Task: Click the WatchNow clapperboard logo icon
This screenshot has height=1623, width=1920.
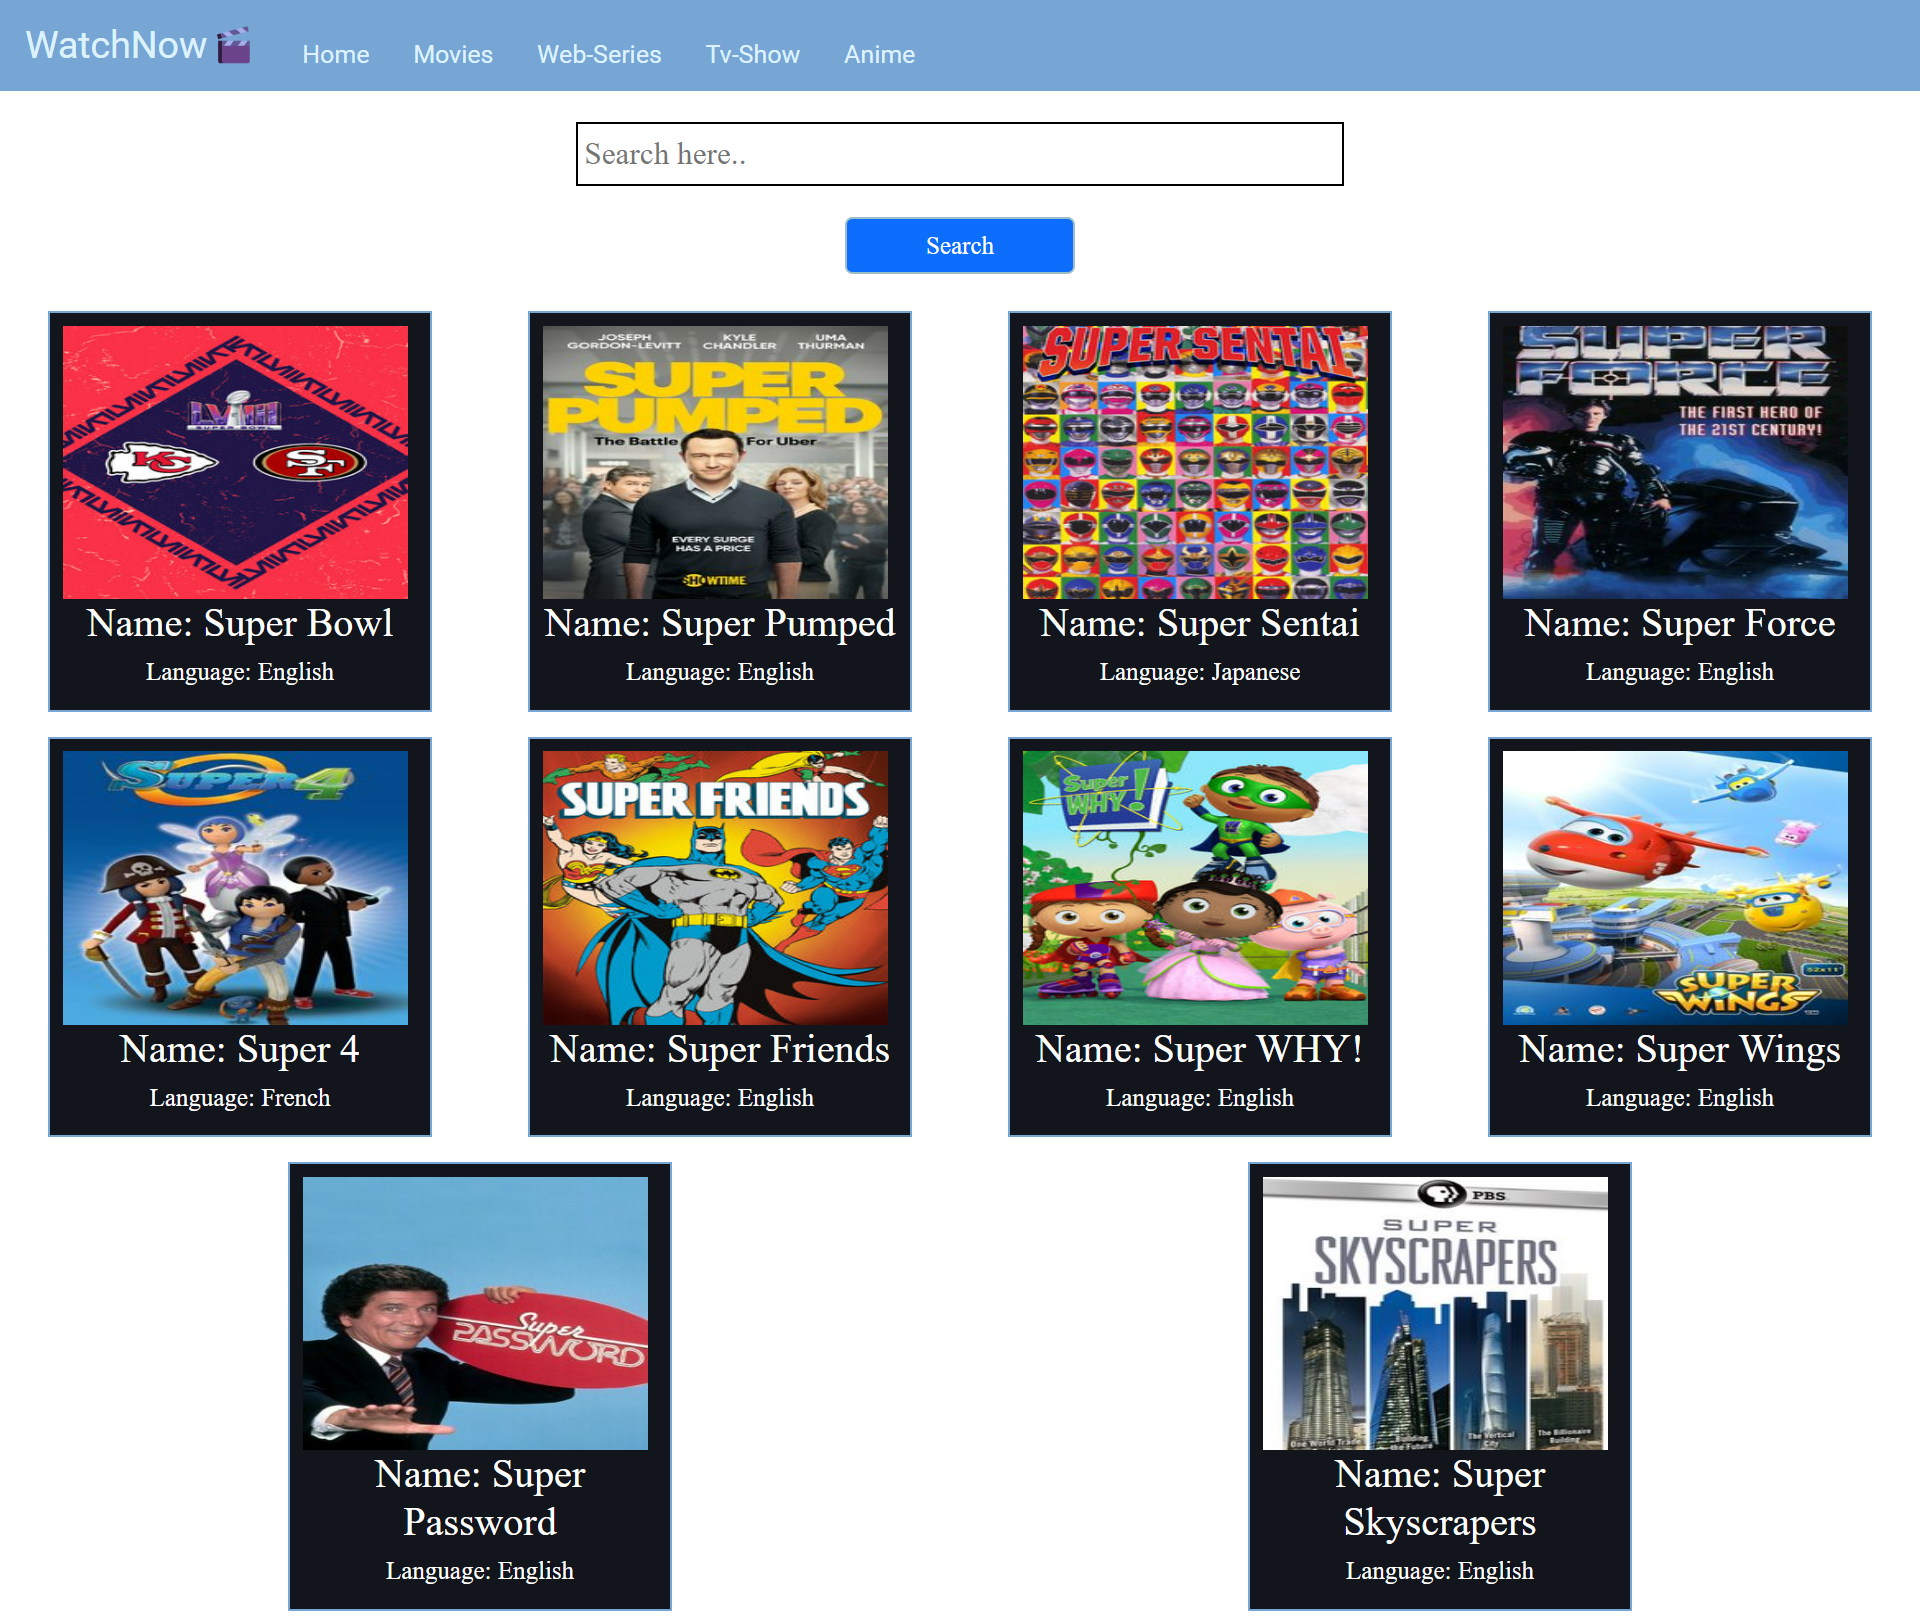Action: pyautogui.click(x=234, y=46)
